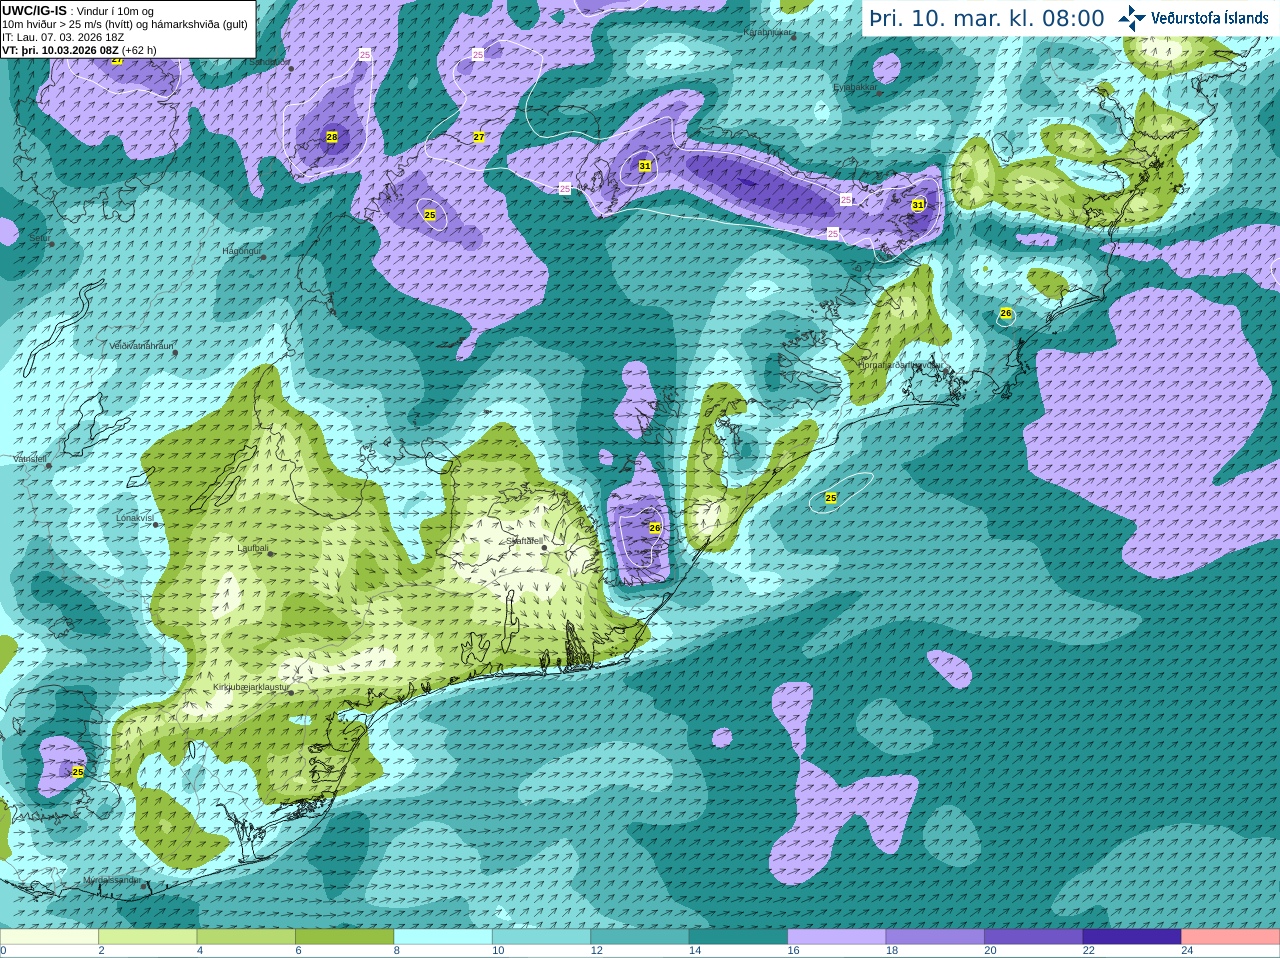Screen dimensions: 1280x958
Task: Select the 12–14 m/s legend swatch
Action: 640,937
